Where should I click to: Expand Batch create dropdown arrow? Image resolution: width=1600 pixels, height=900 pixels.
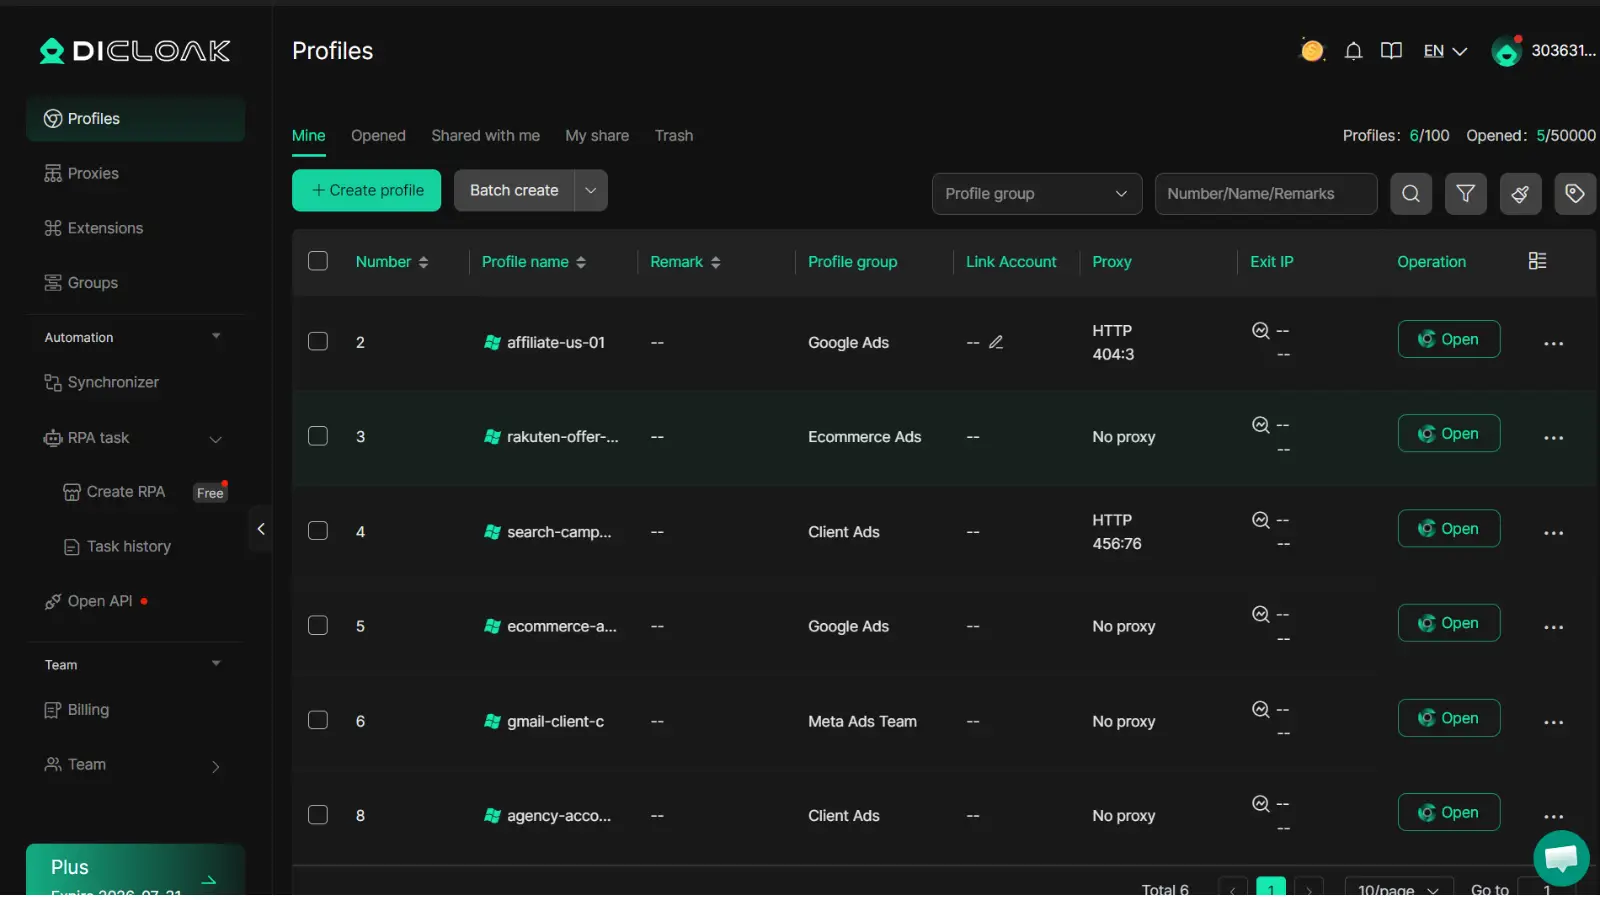tap(591, 190)
